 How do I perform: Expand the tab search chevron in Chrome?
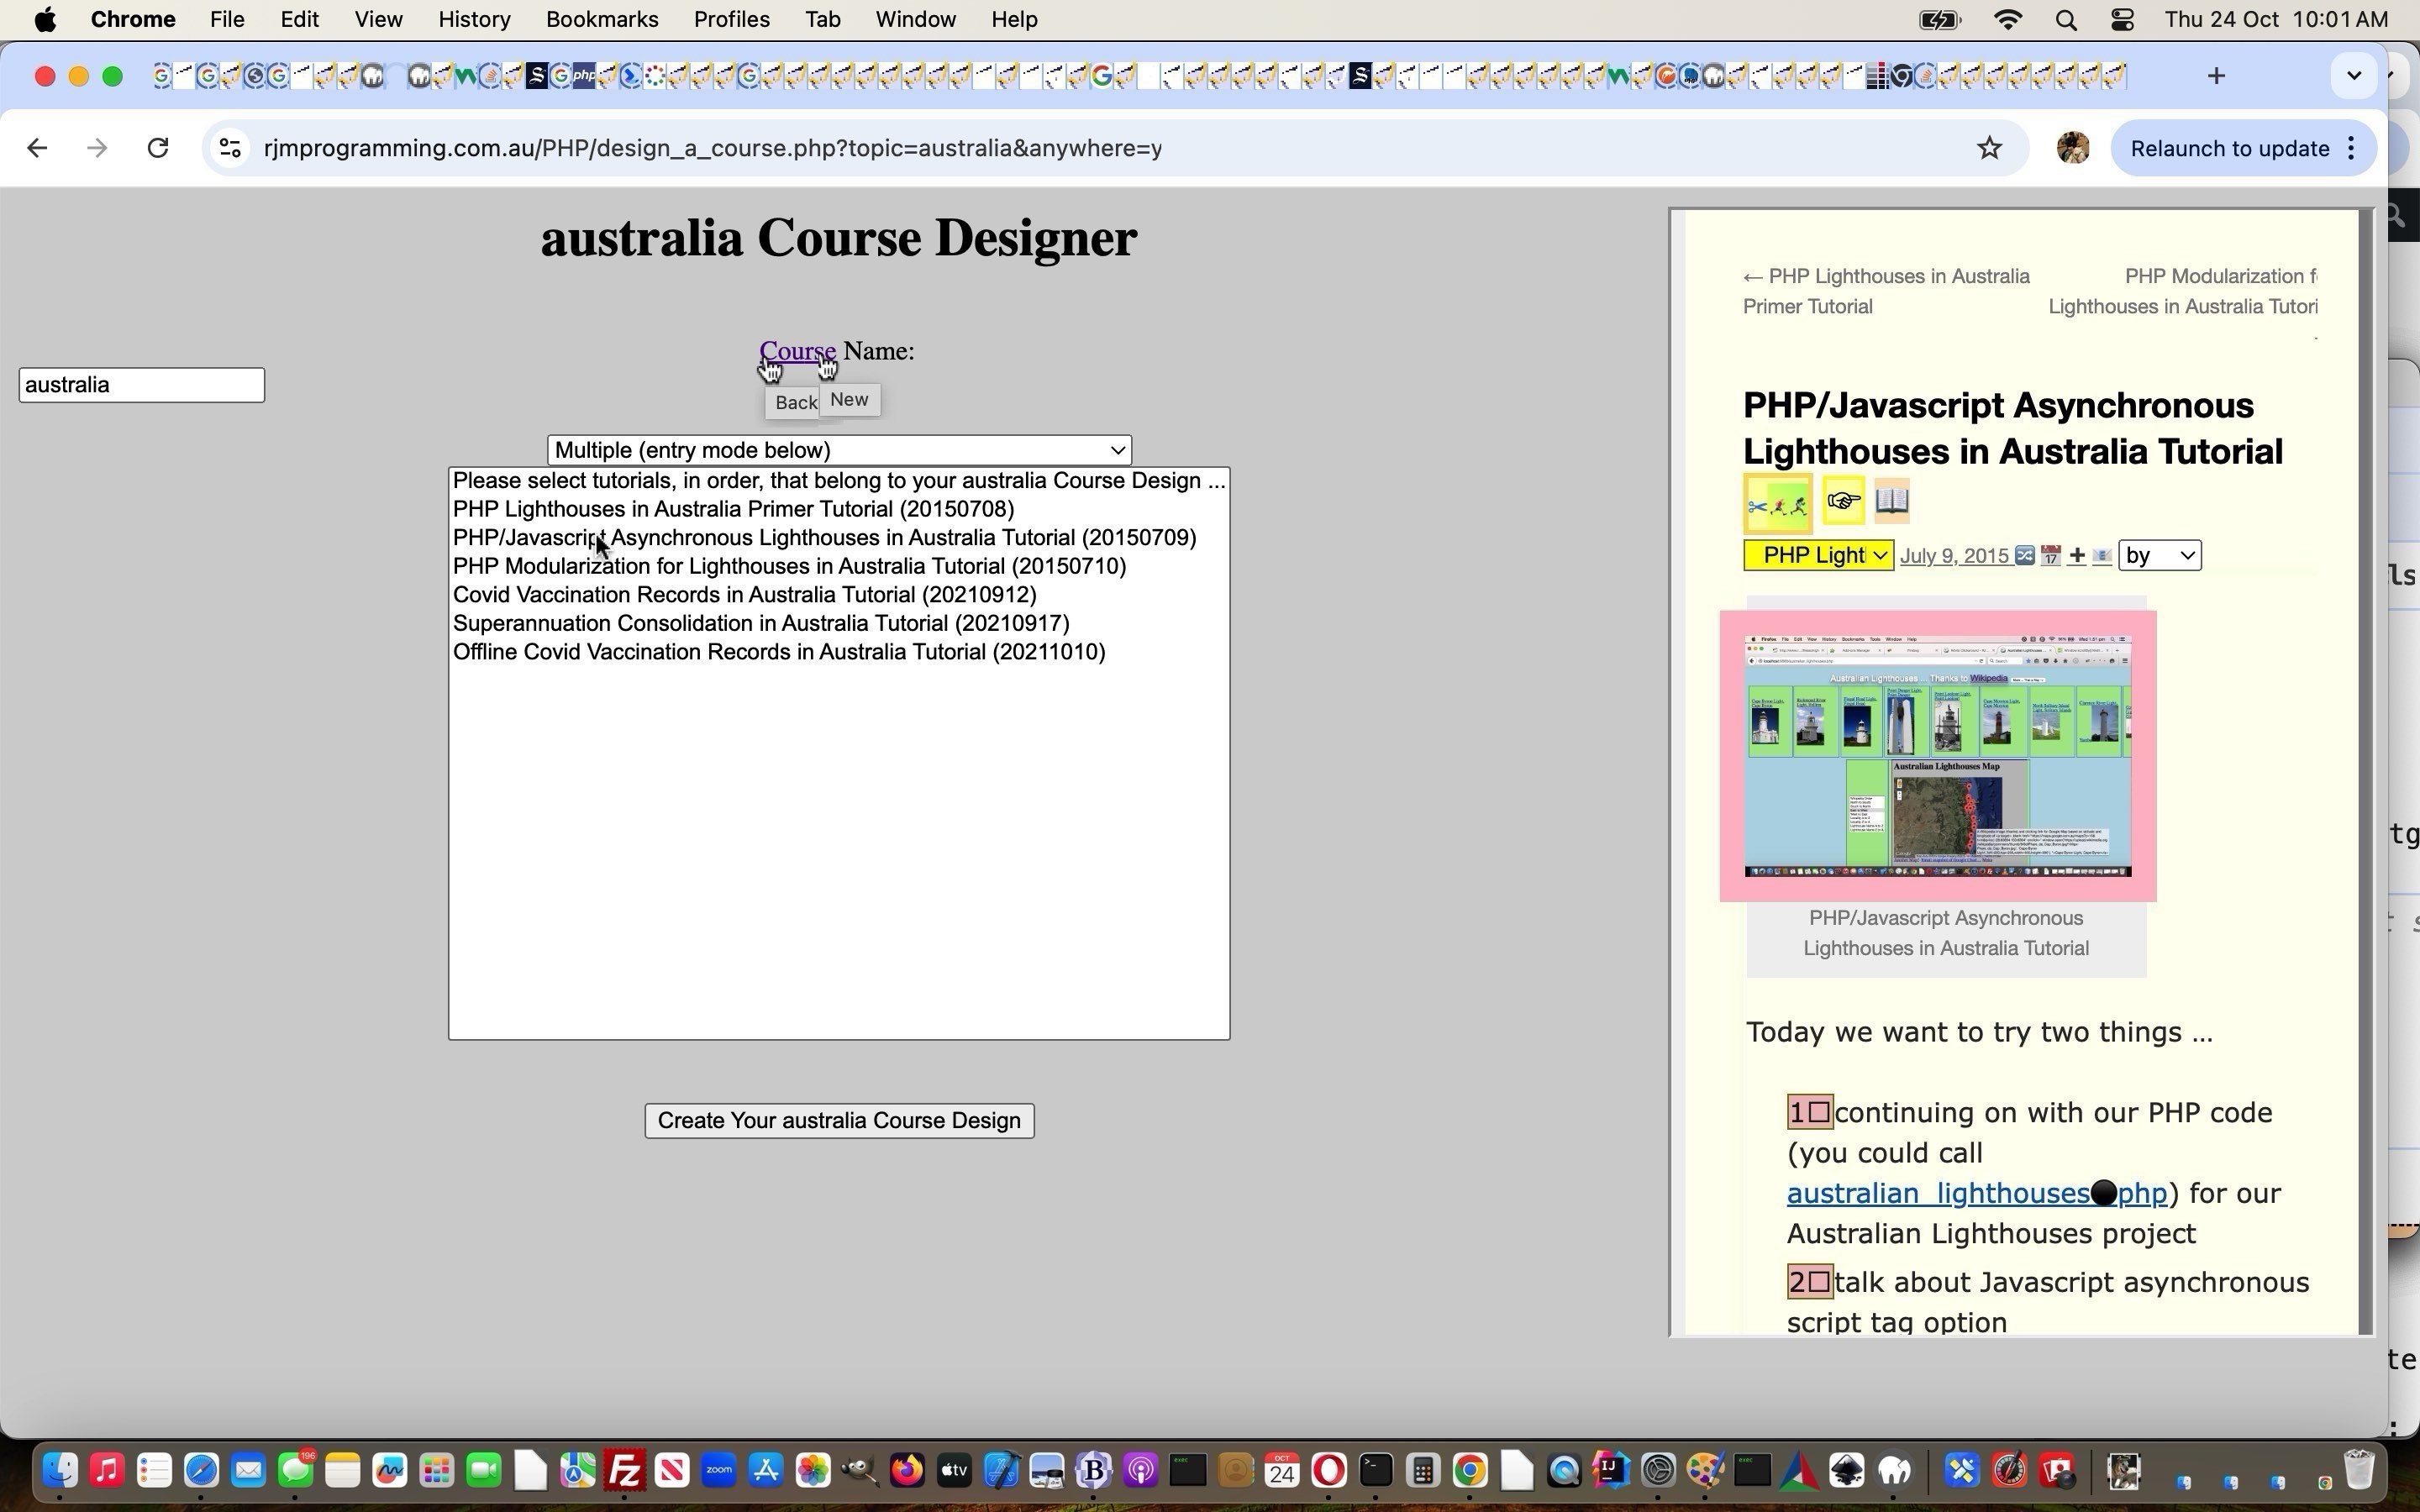(2353, 76)
